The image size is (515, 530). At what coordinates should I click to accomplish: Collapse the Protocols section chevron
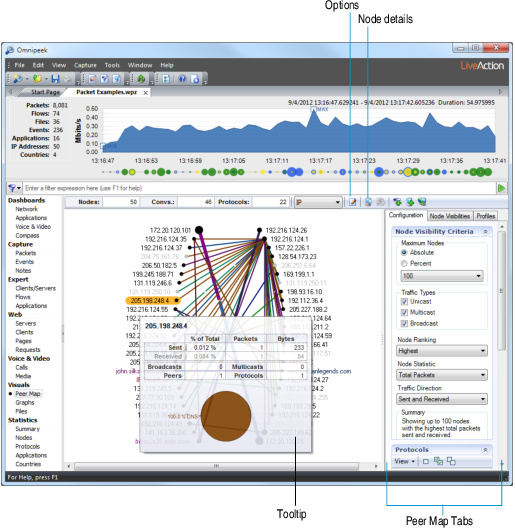485,450
